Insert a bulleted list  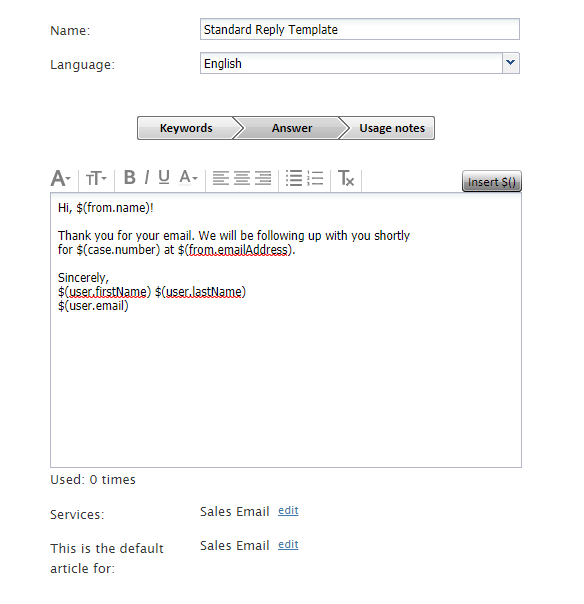coord(294,178)
